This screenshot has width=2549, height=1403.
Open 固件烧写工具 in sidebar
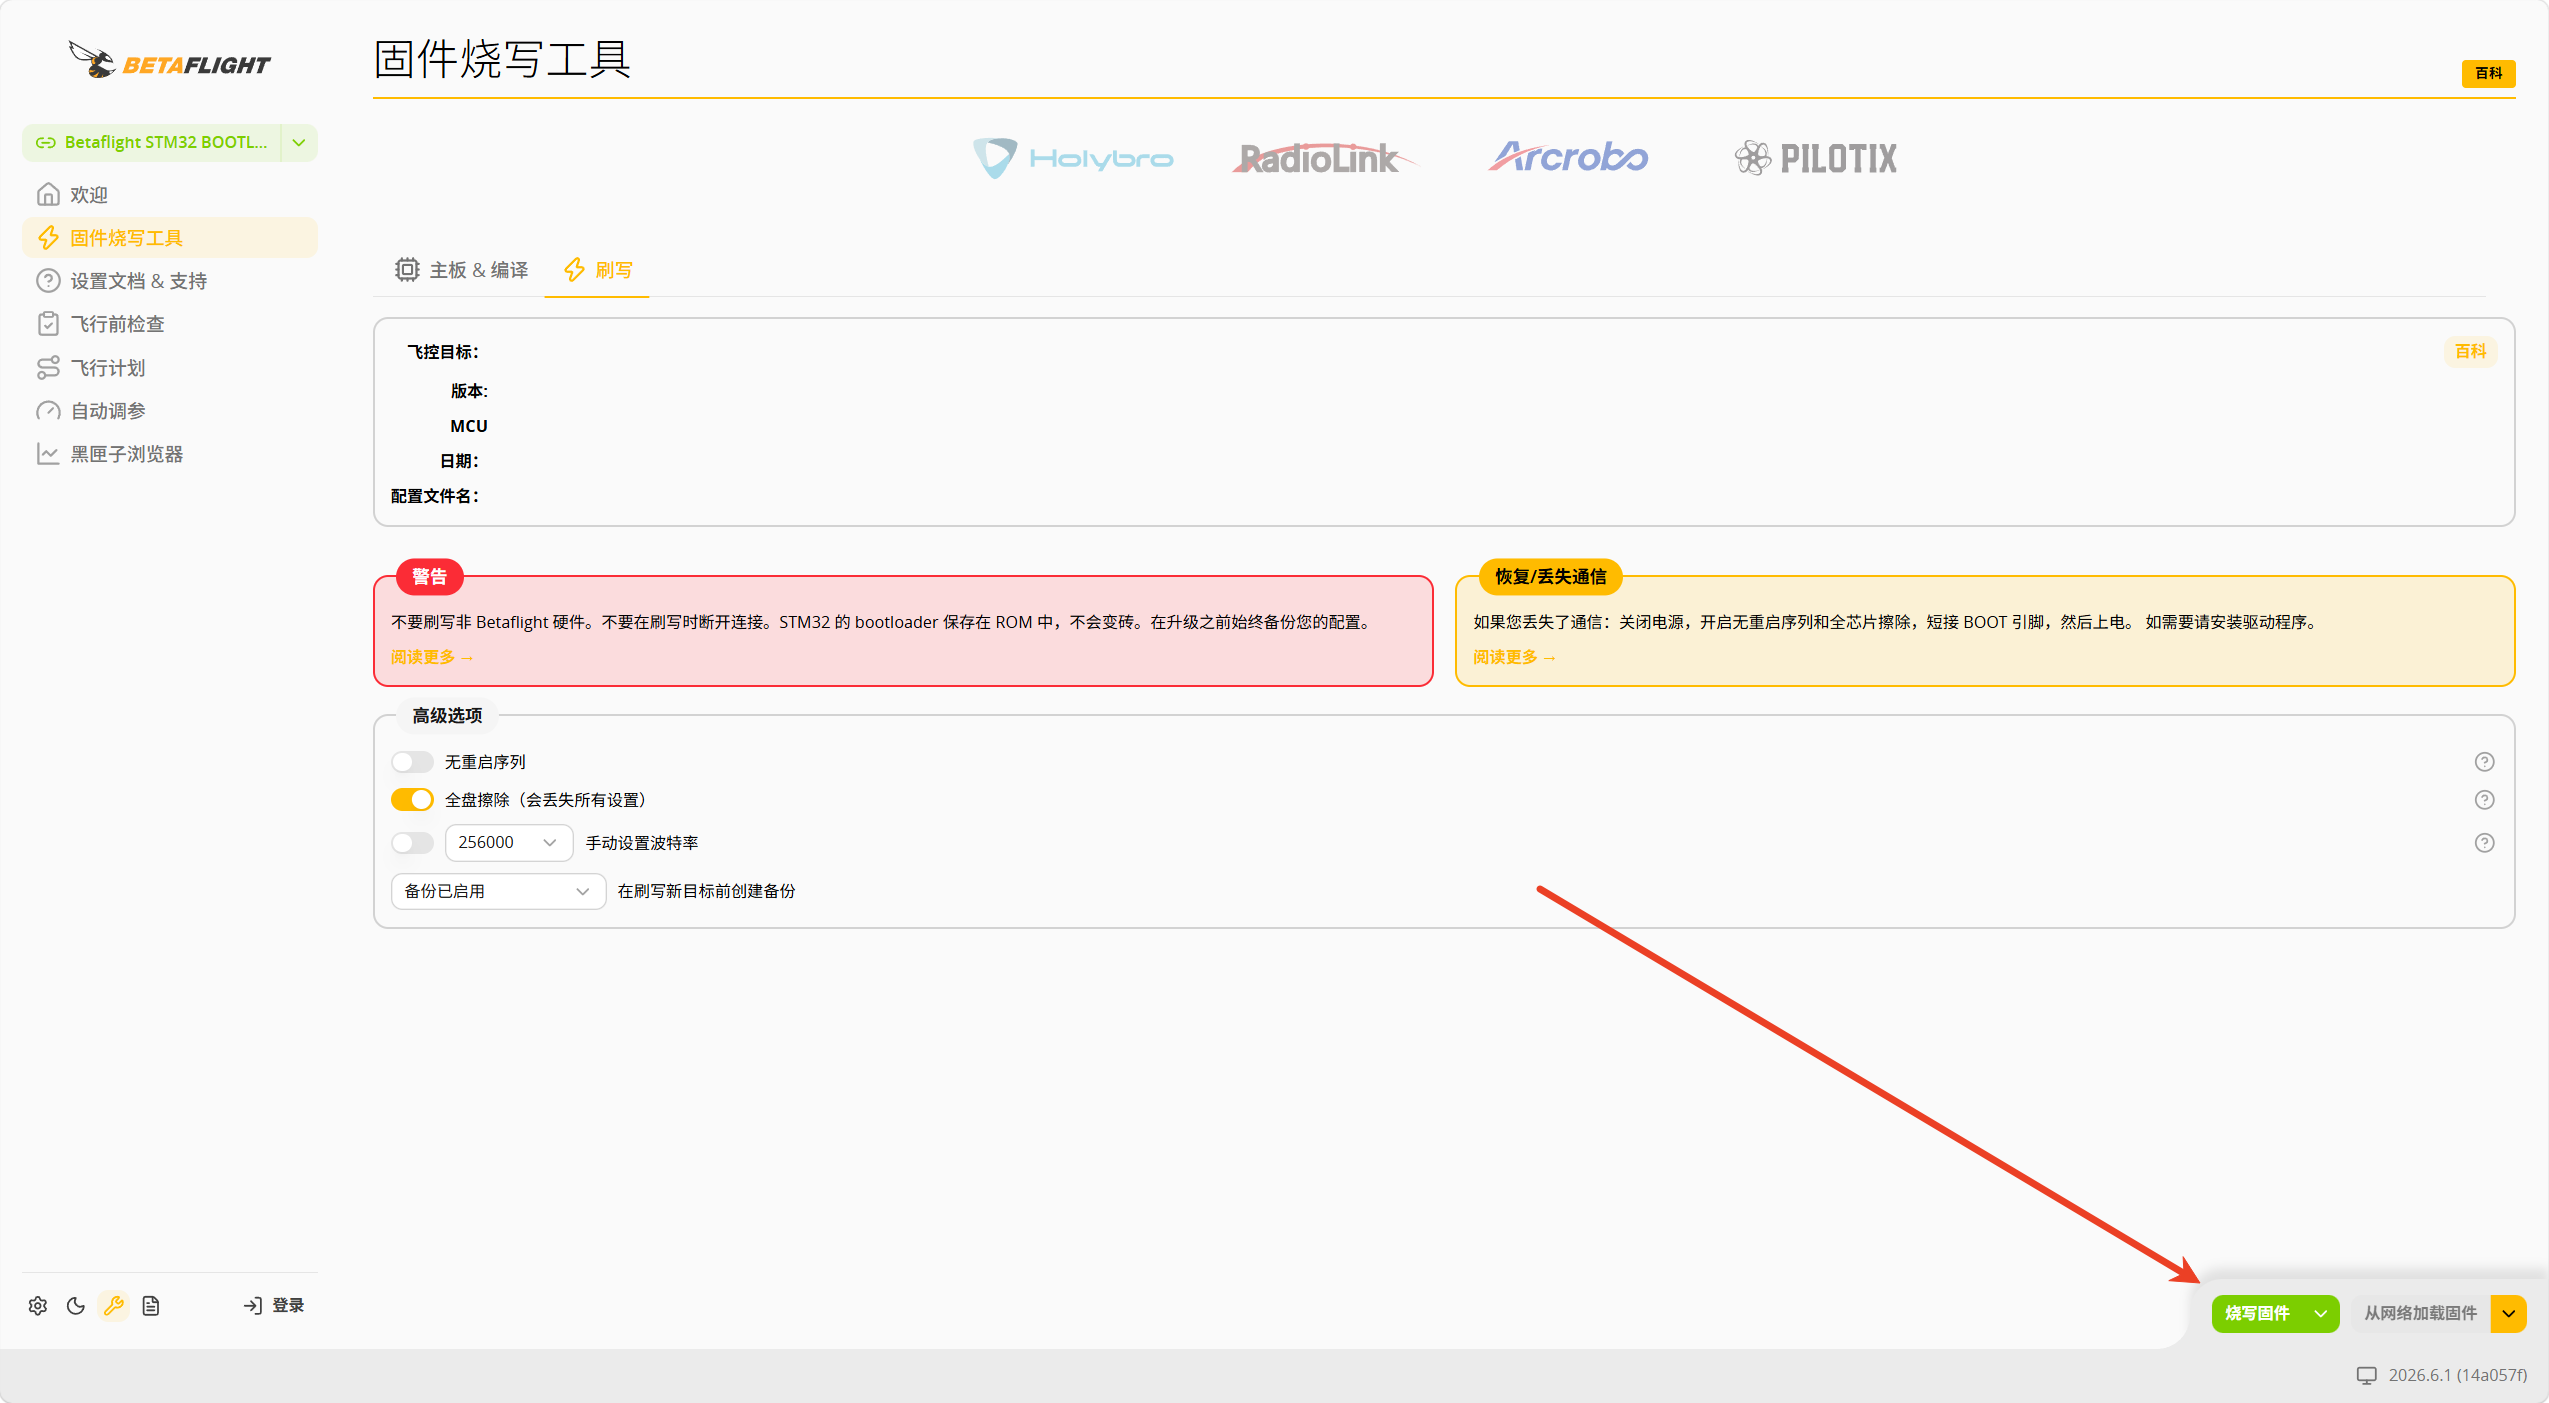point(169,238)
